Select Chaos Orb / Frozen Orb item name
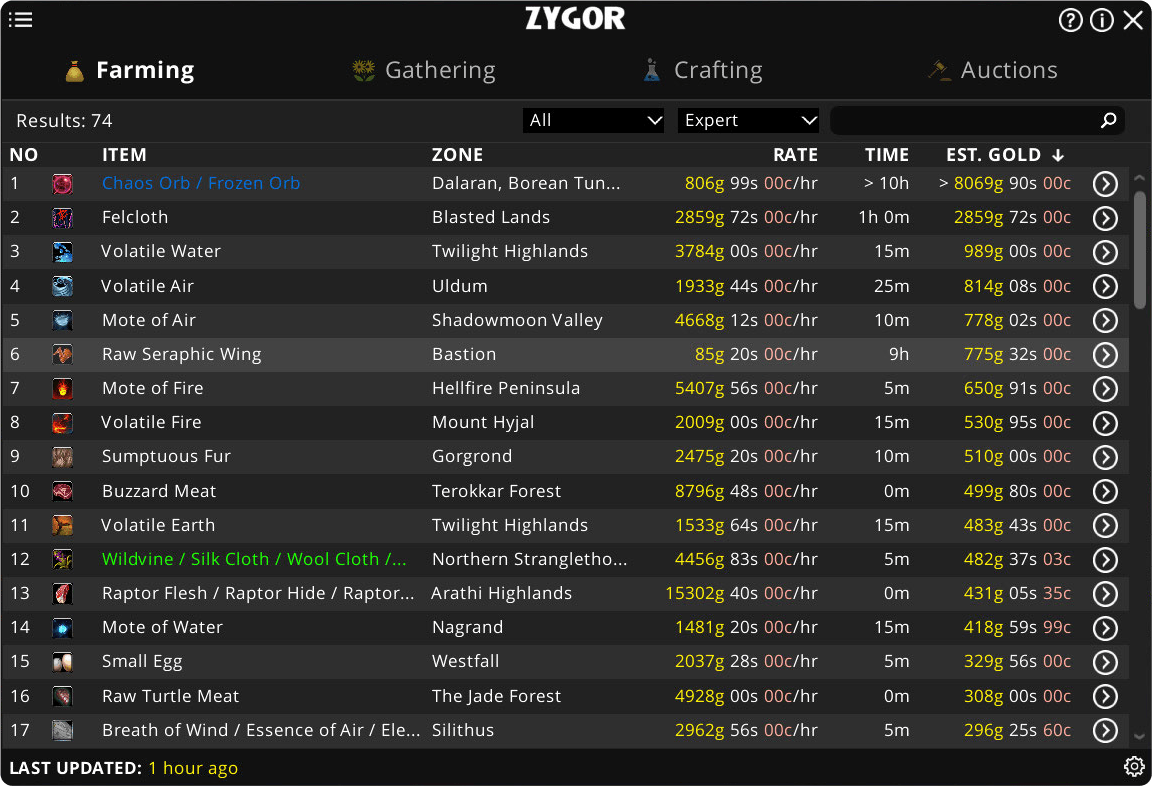This screenshot has width=1152, height=786. (201, 183)
